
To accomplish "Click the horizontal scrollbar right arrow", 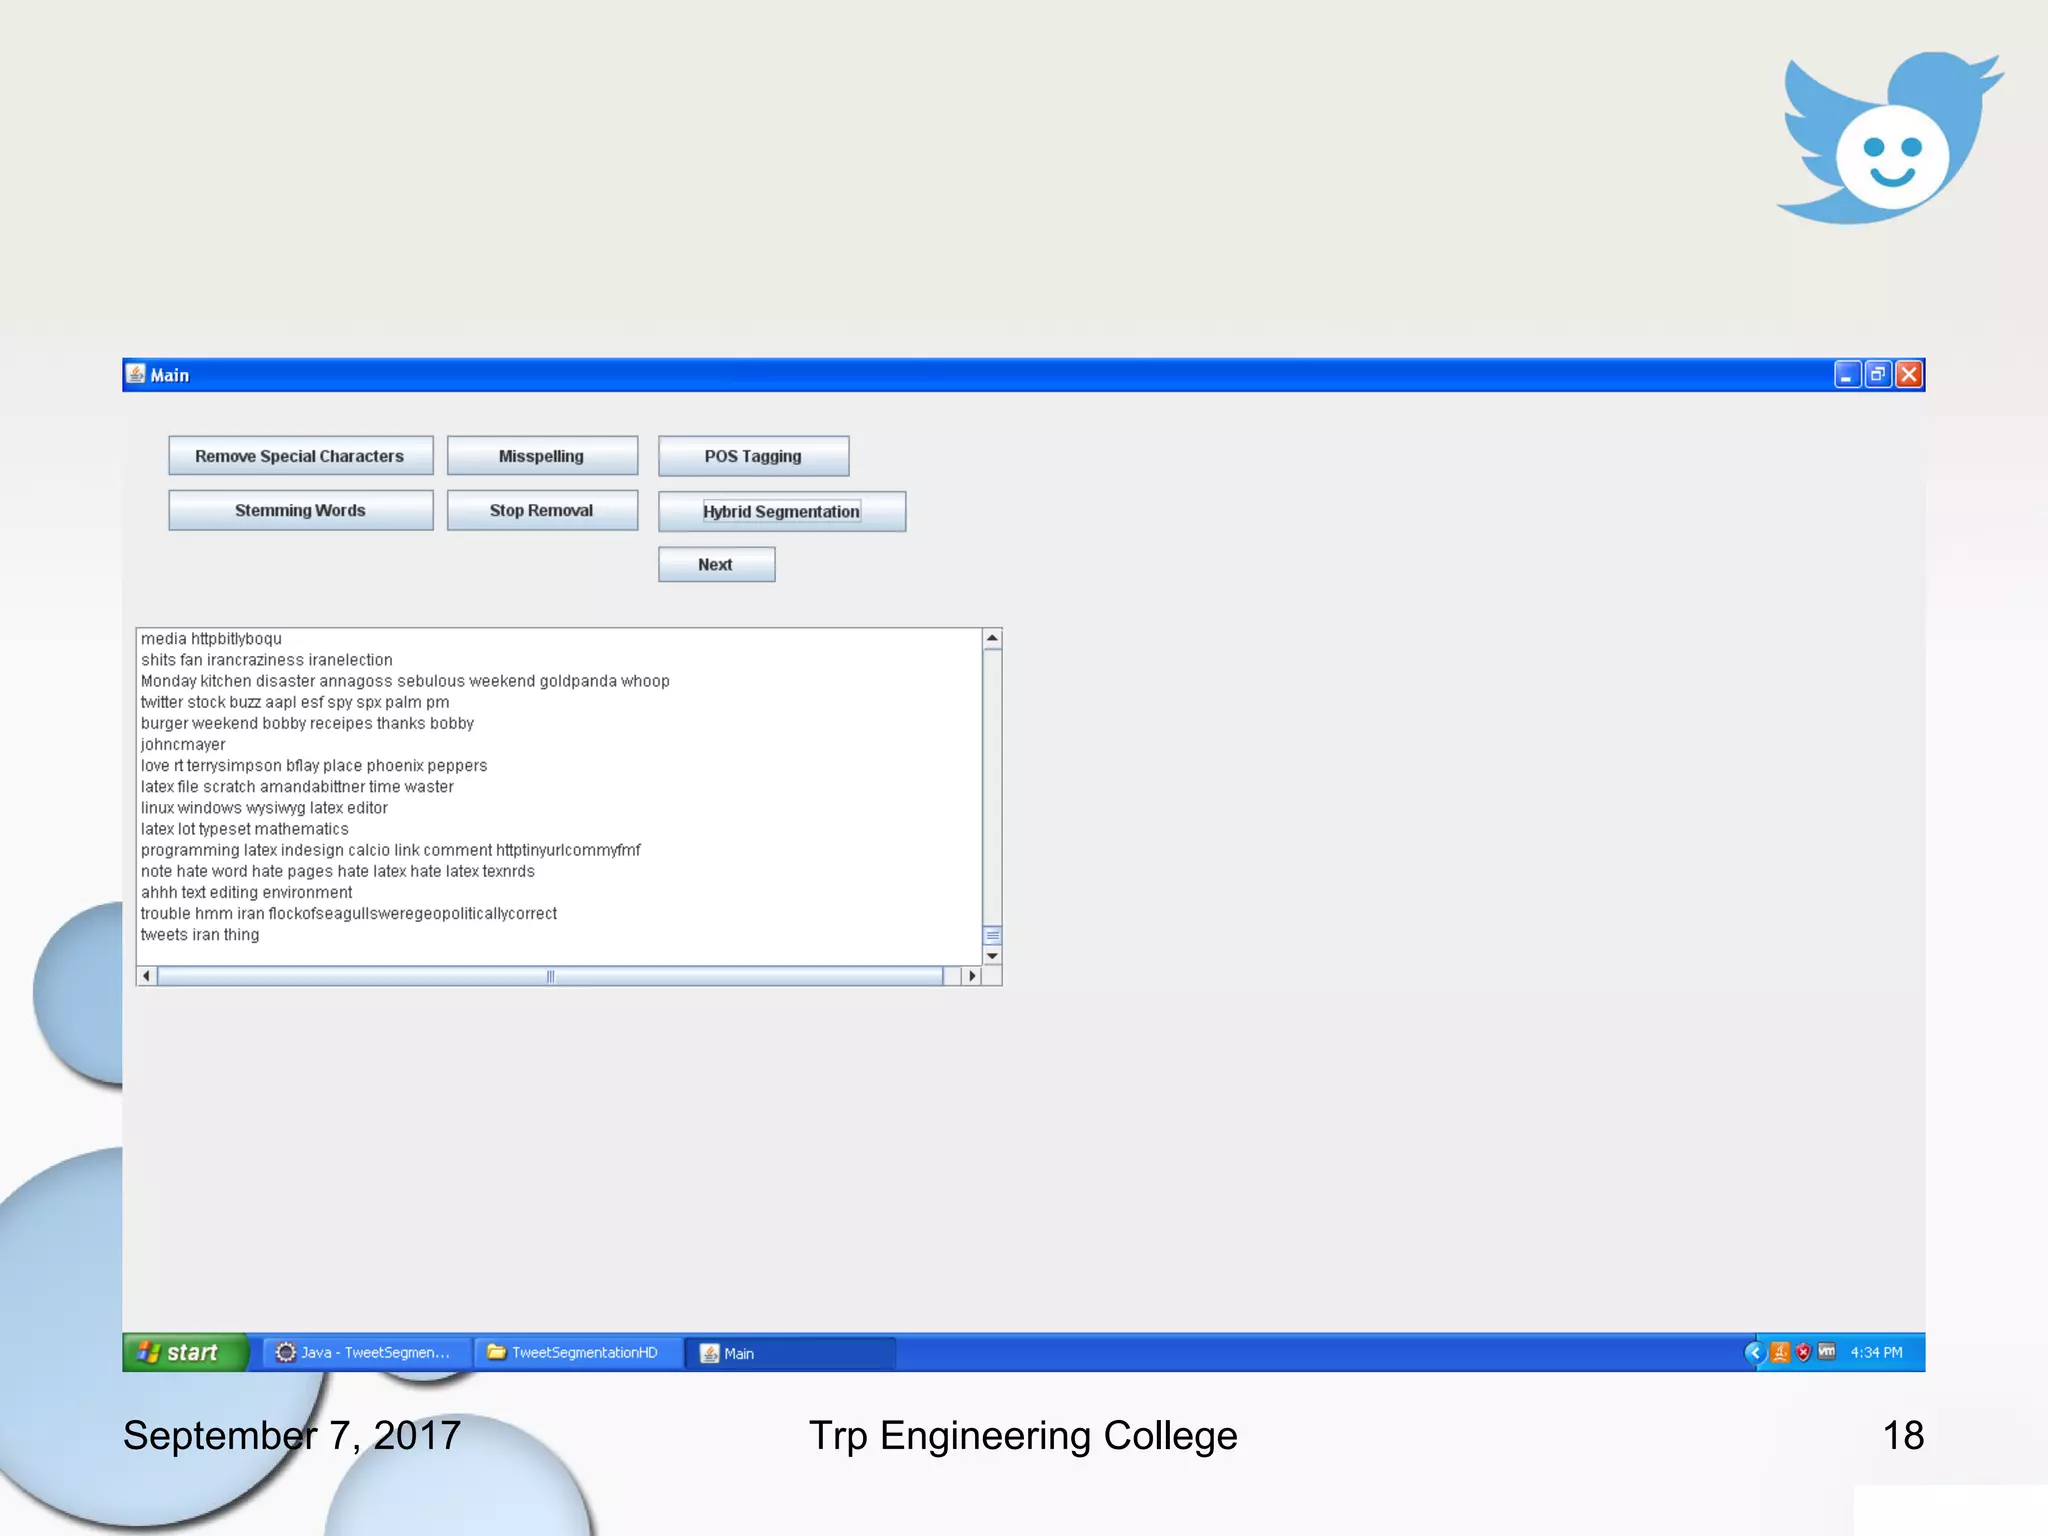I will pos(971,976).
